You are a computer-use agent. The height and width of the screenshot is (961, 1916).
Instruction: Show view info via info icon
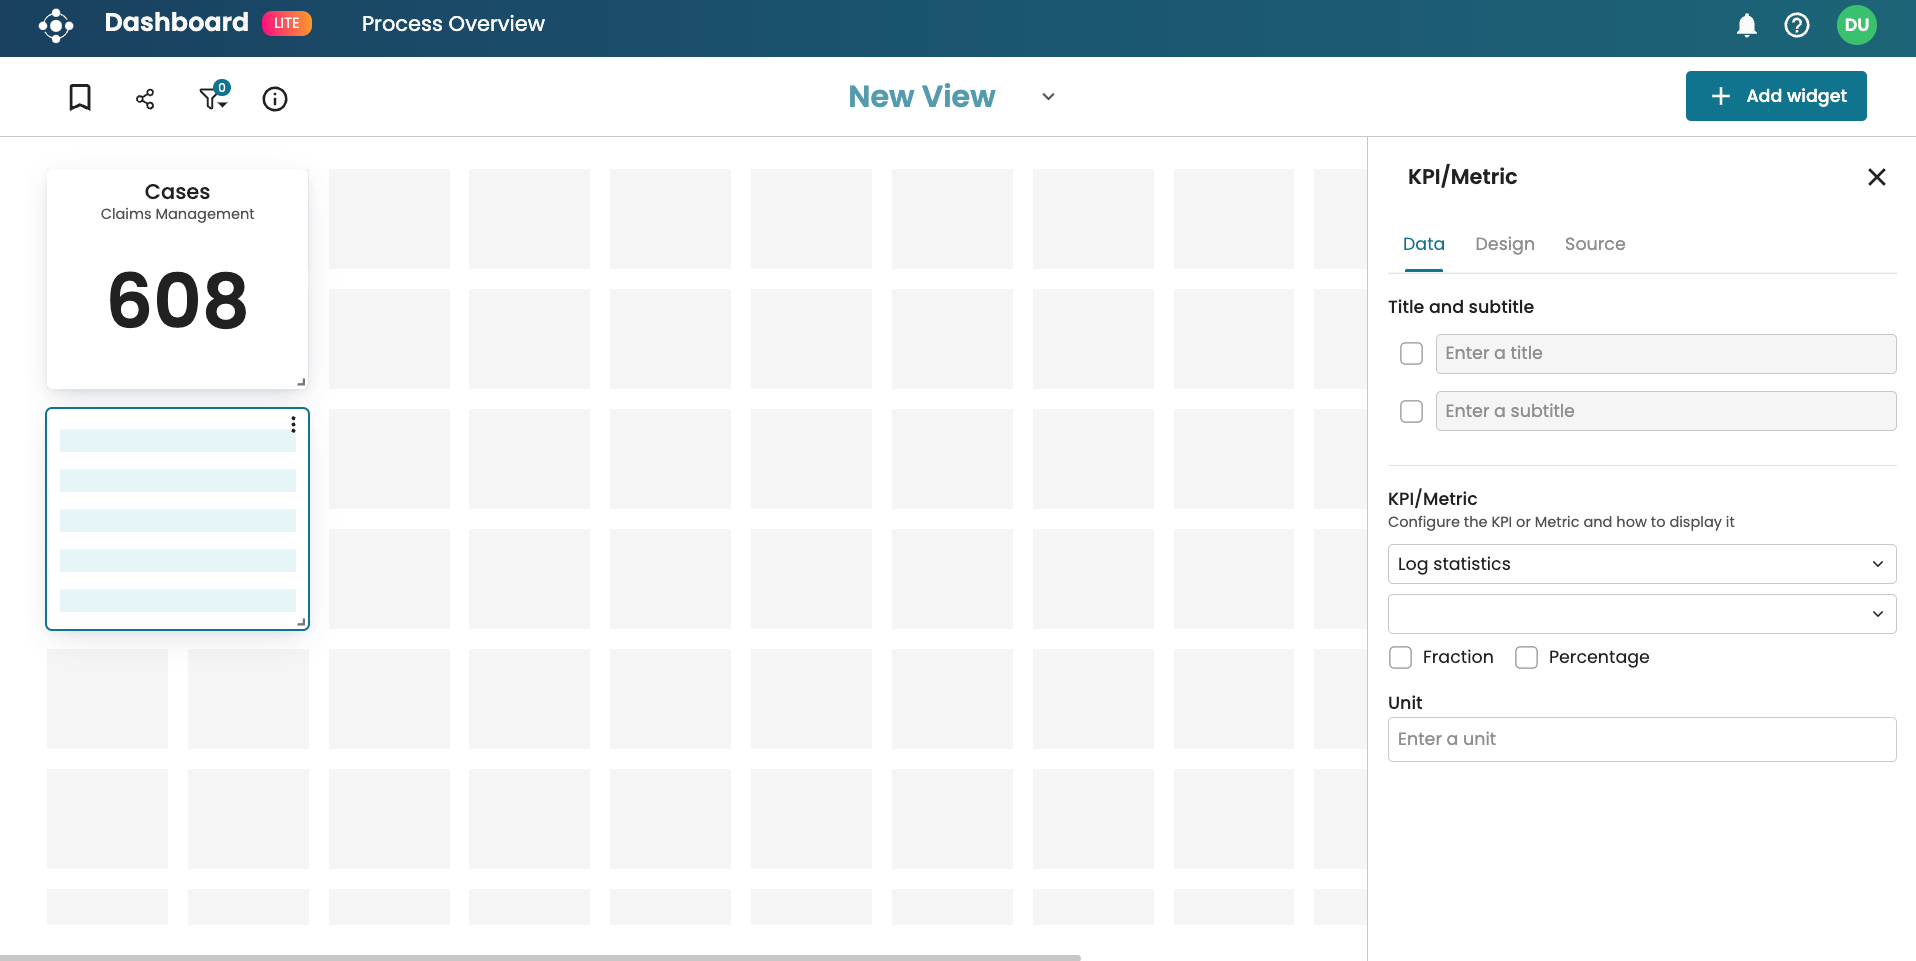click(x=275, y=99)
